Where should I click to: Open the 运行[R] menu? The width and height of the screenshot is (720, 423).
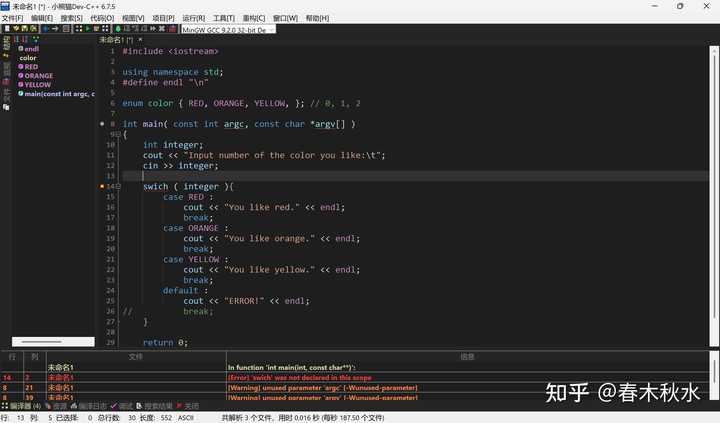194,18
